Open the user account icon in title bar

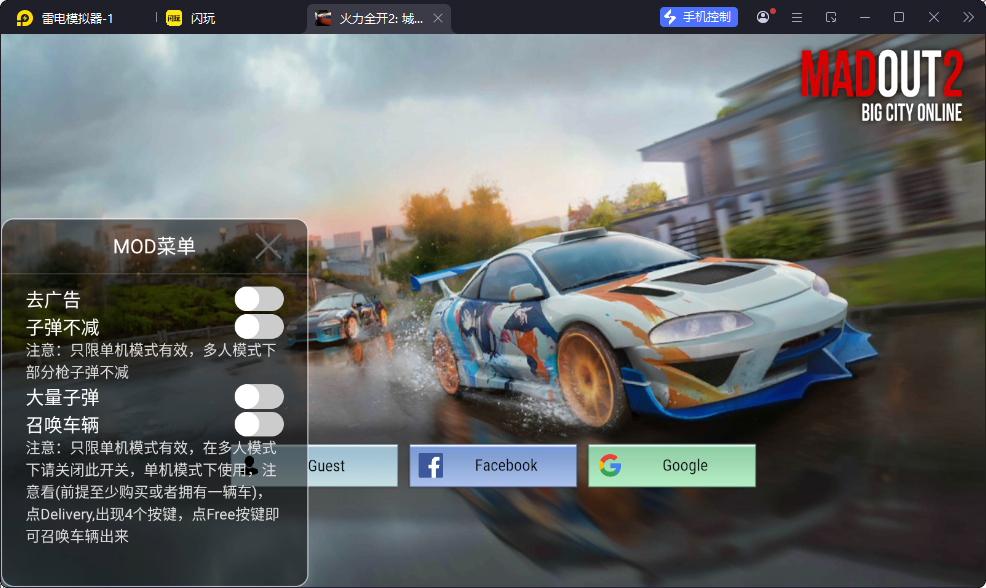point(763,17)
